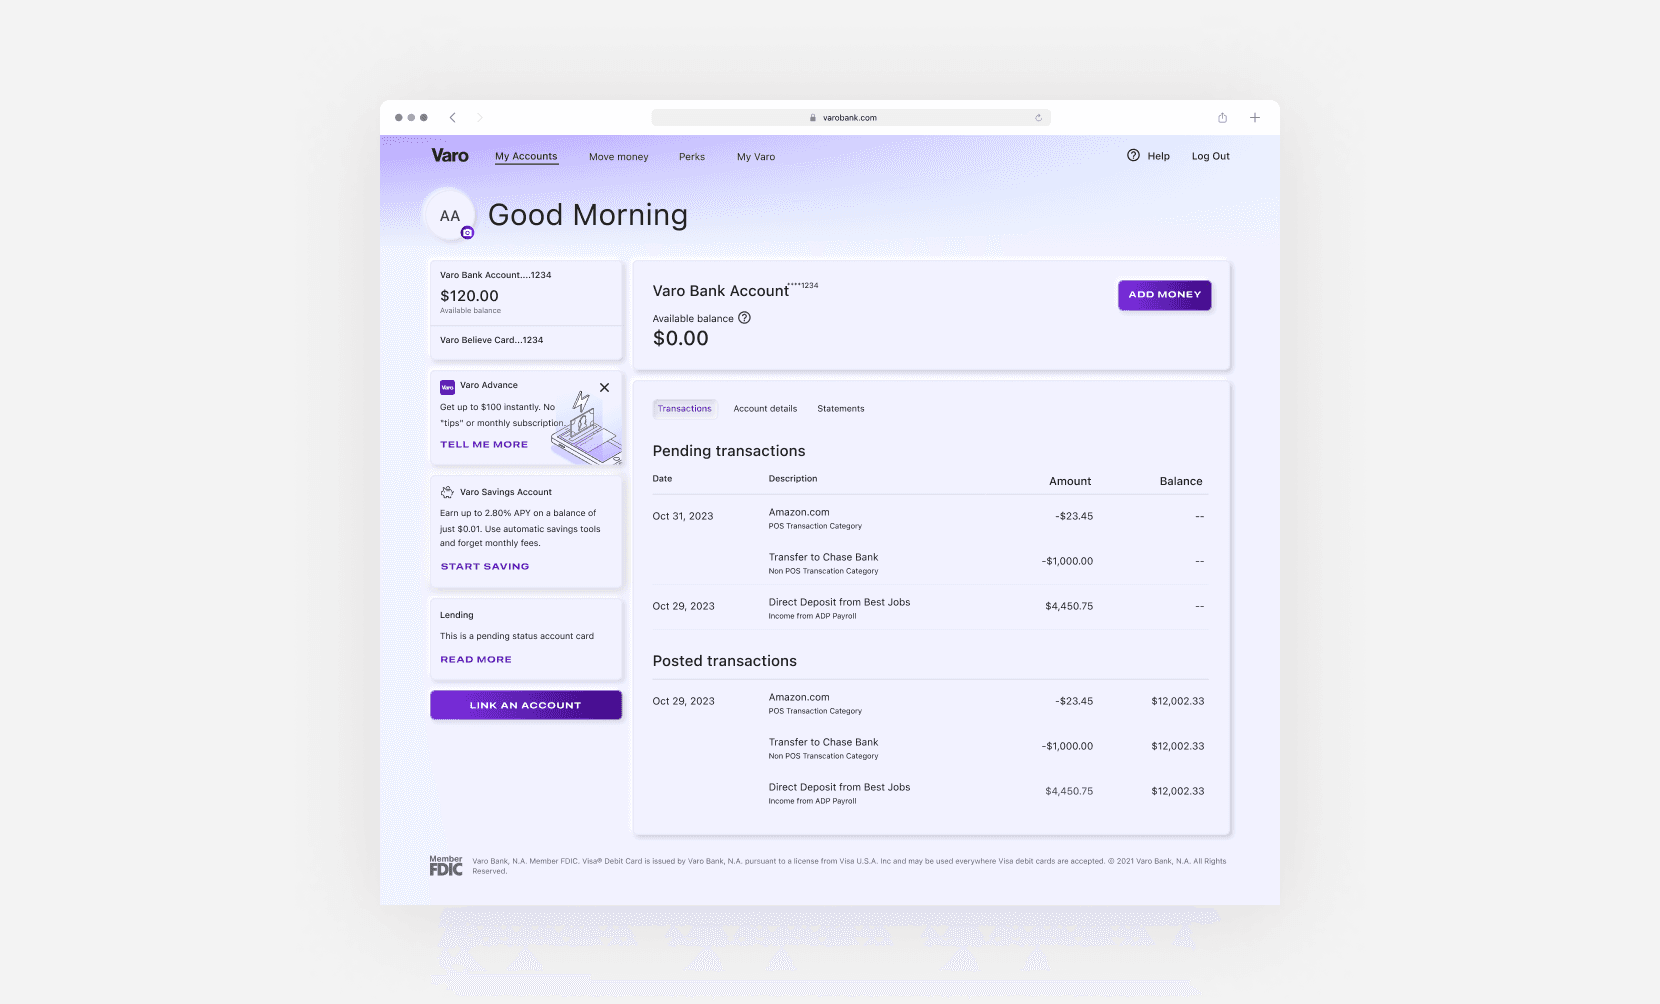The height and width of the screenshot is (1004, 1660).
Task: Click the AA profile avatar
Action: coord(449,214)
